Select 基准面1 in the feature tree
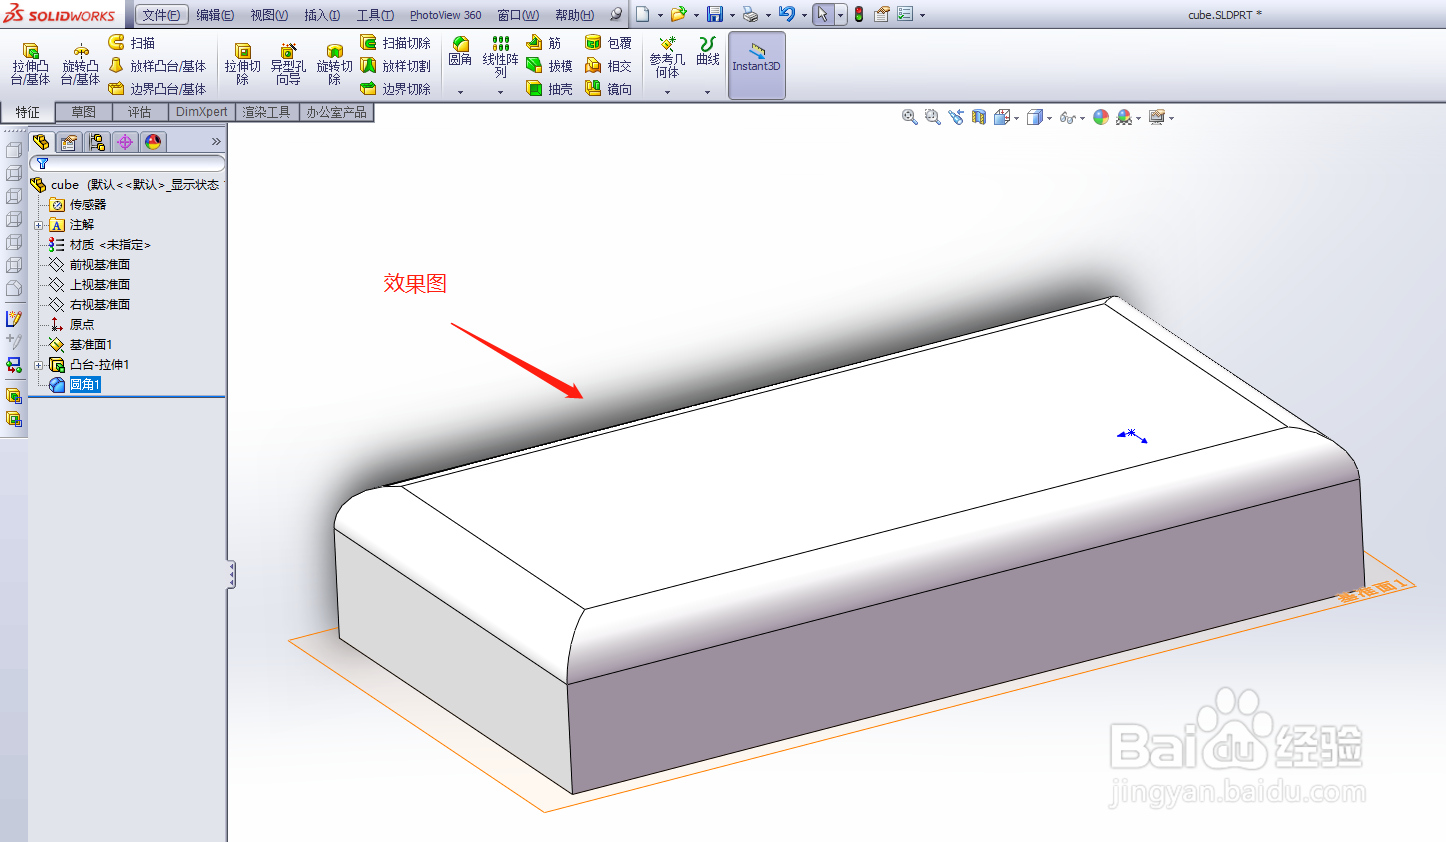Viewport: 1446px width, 842px height. click(x=90, y=345)
